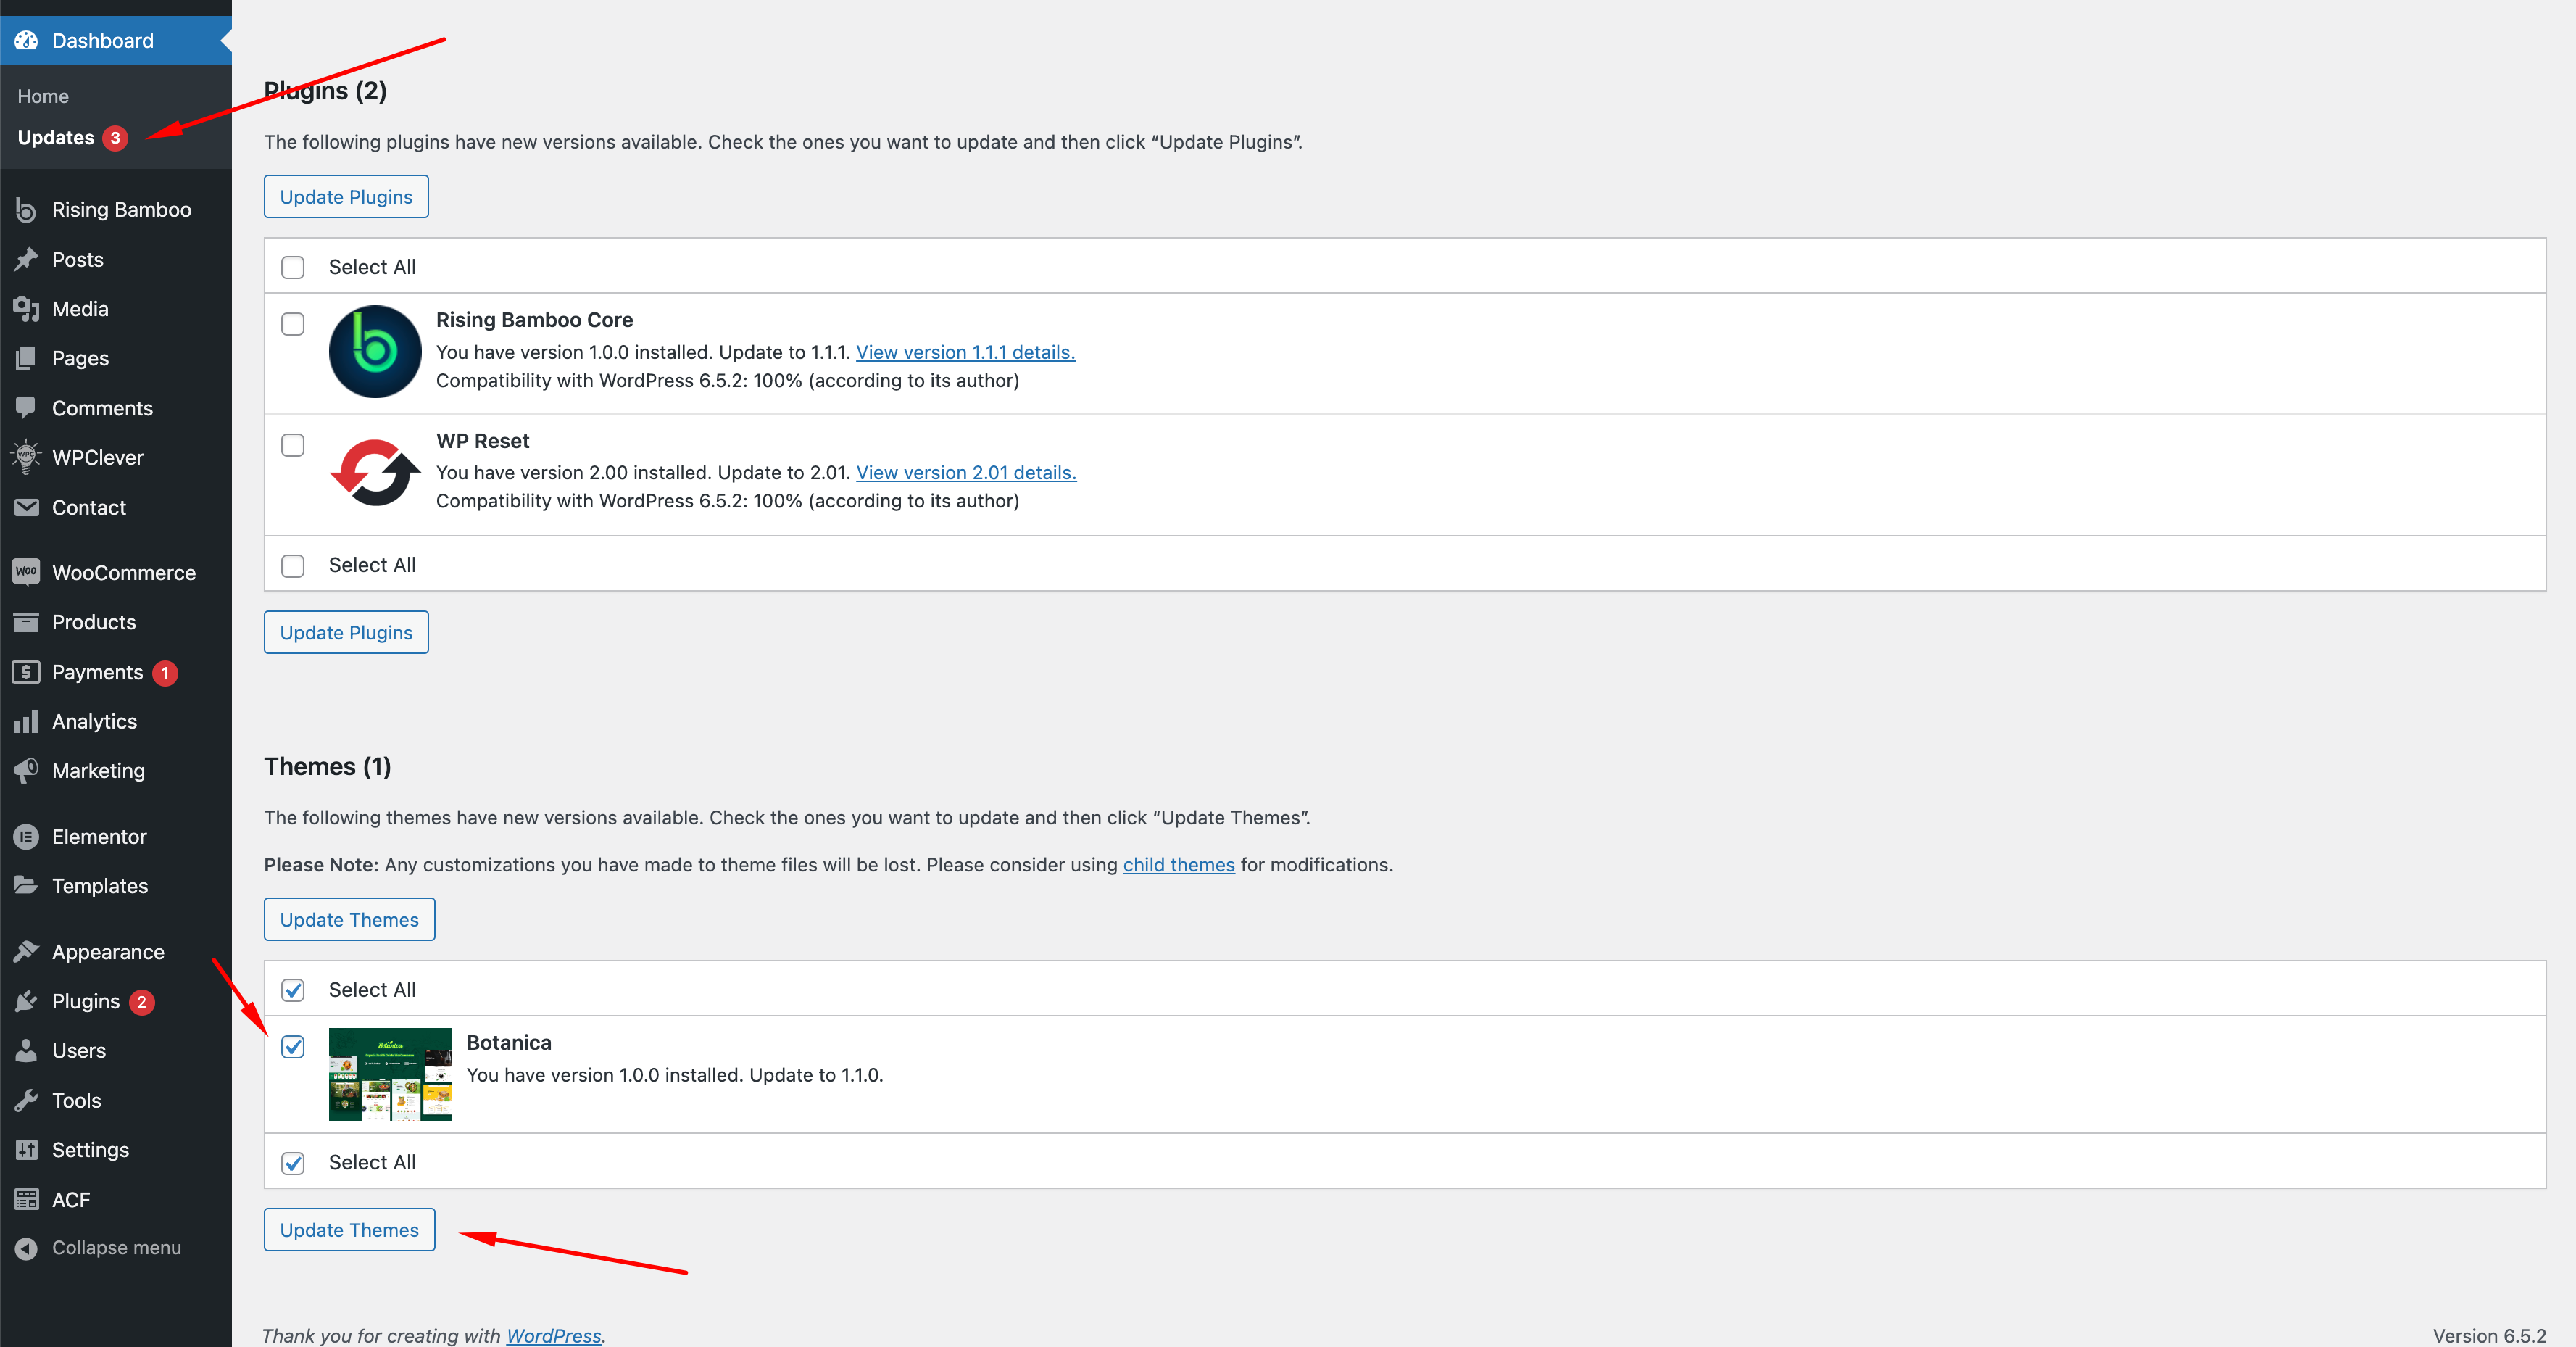
Task: Click the bottom Update Themes button
Action: pos(349,1230)
